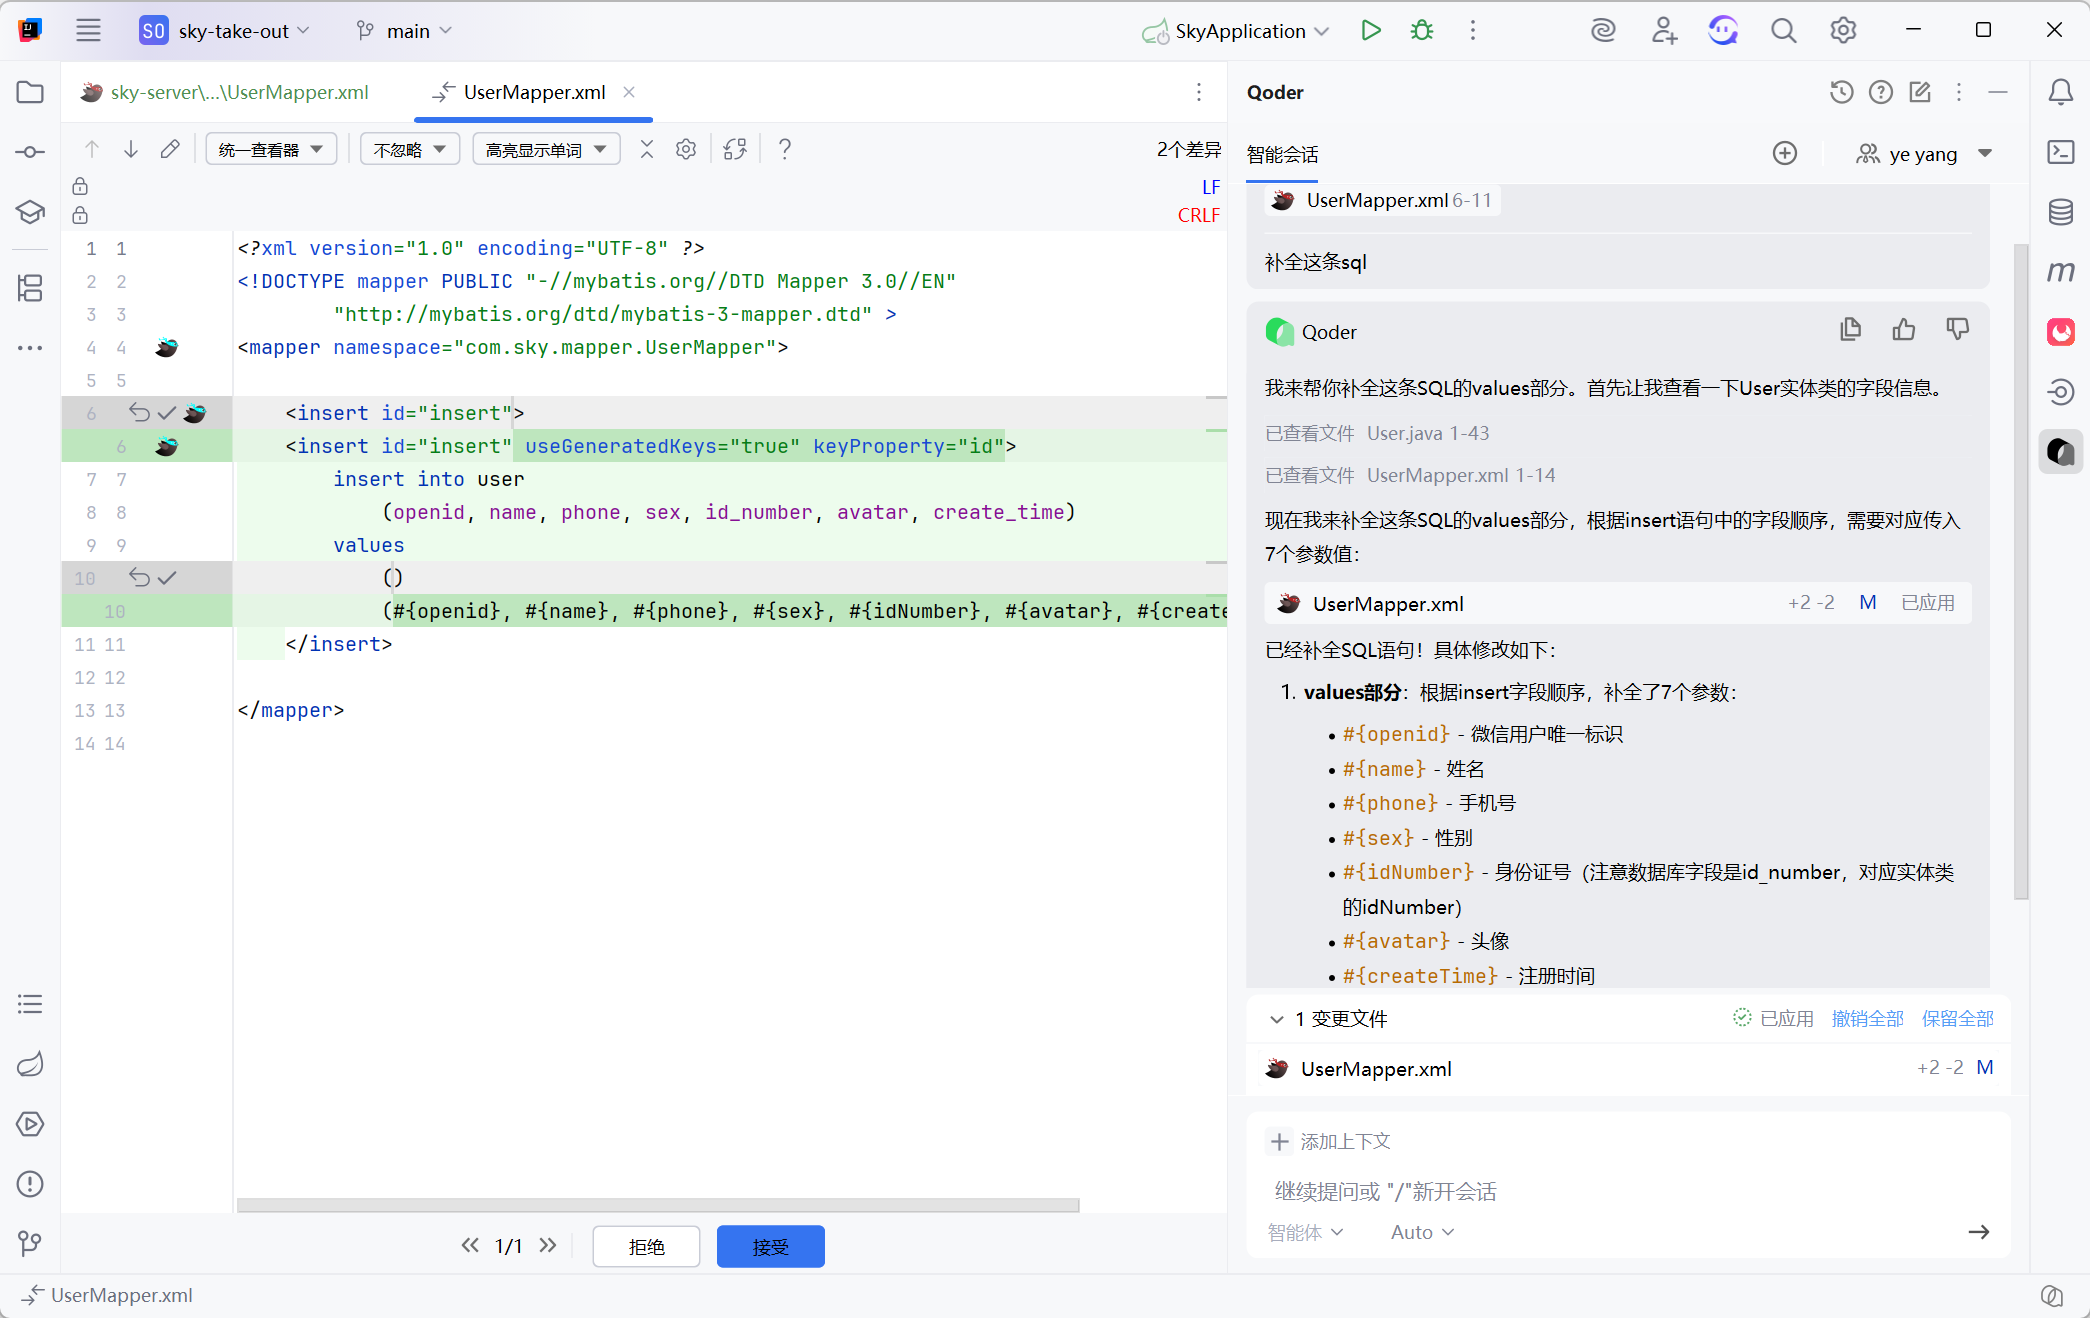Viewport: 2090px width, 1318px height.
Task: Switch to sky-server UserMapper.xml tab
Action: pyautogui.click(x=238, y=92)
